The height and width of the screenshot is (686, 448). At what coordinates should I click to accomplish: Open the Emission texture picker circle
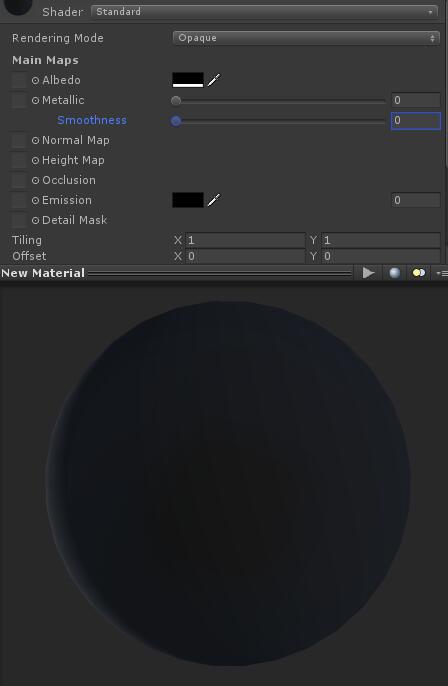click(35, 200)
